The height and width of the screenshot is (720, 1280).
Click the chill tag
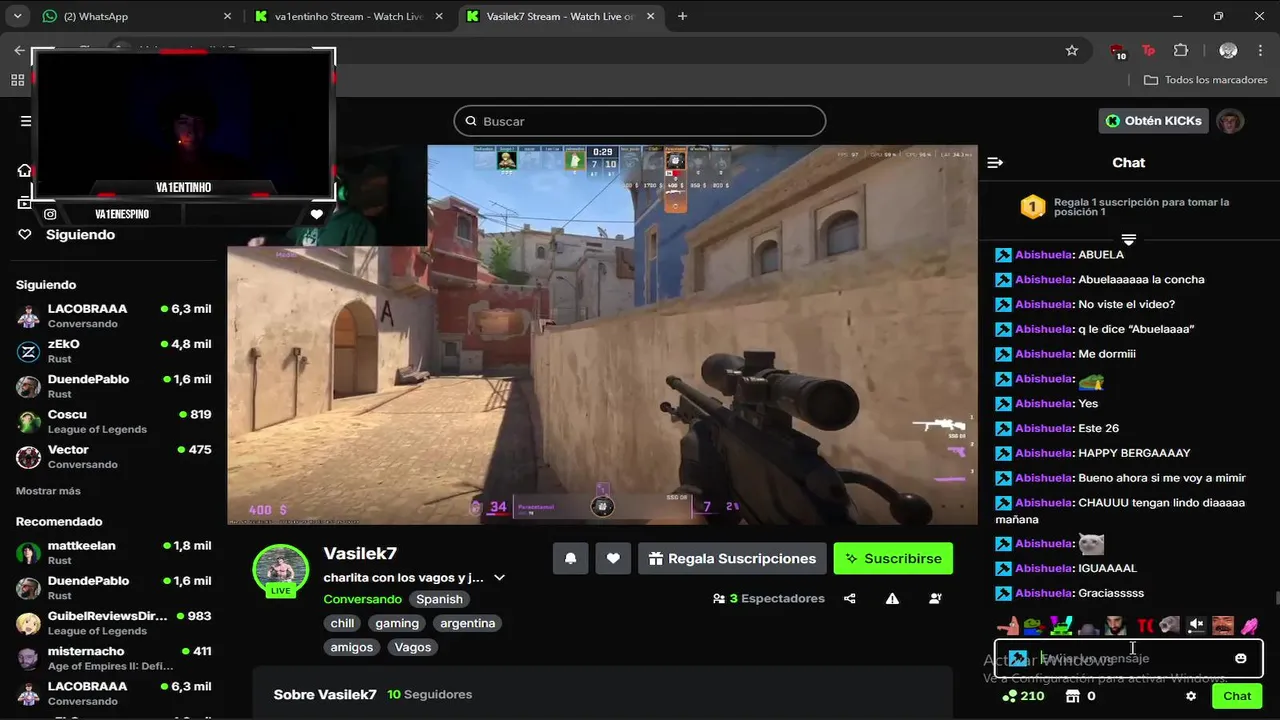click(343, 623)
